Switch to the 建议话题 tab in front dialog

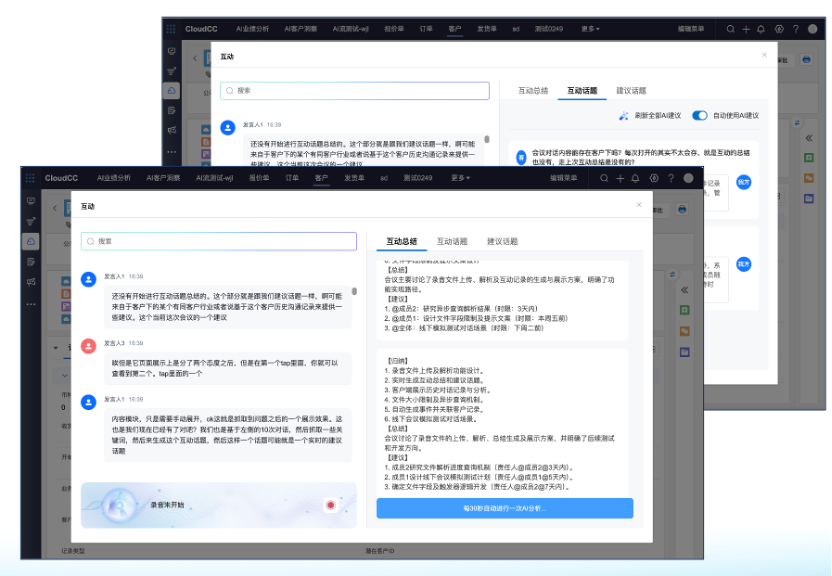[x=502, y=241]
